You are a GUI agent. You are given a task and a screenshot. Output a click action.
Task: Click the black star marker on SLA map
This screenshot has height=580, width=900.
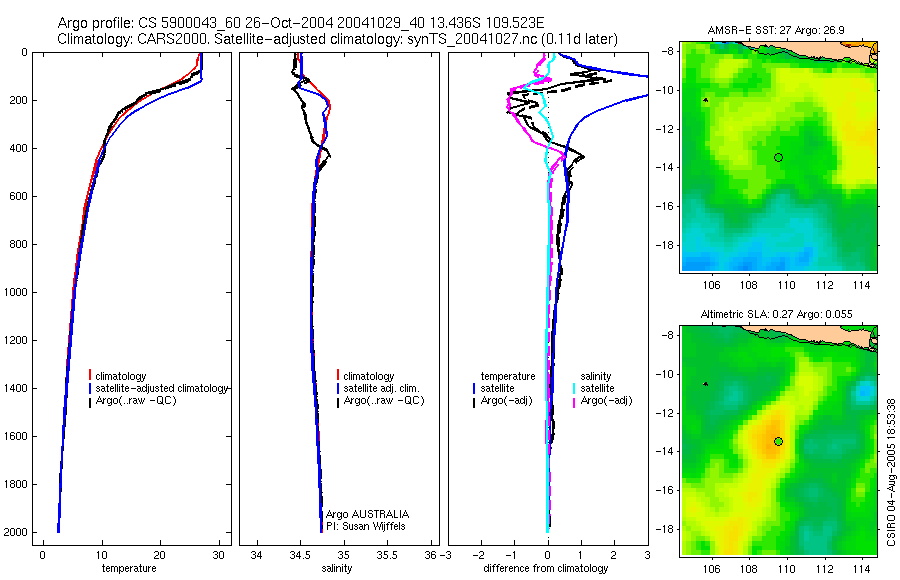coord(705,384)
